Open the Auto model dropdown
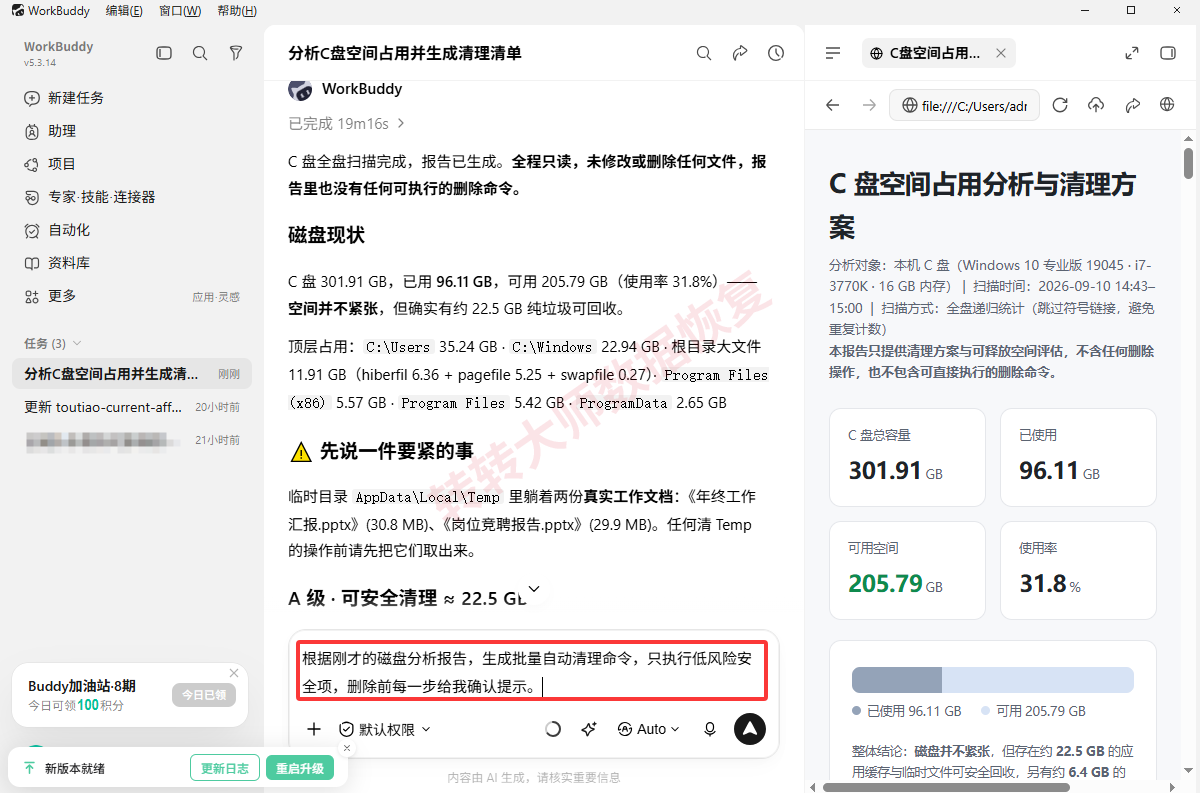The image size is (1200, 793). click(x=649, y=729)
